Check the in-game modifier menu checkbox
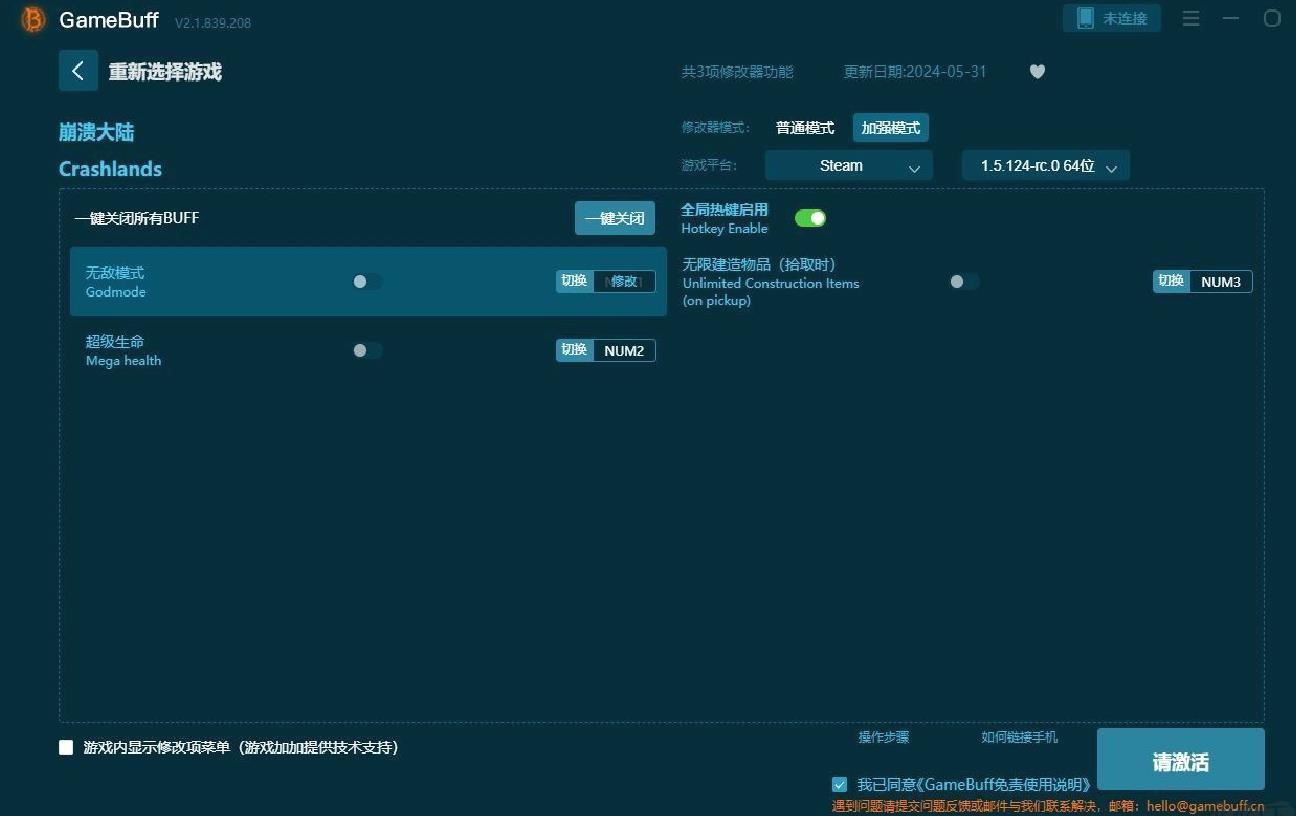 pos(66,747)
